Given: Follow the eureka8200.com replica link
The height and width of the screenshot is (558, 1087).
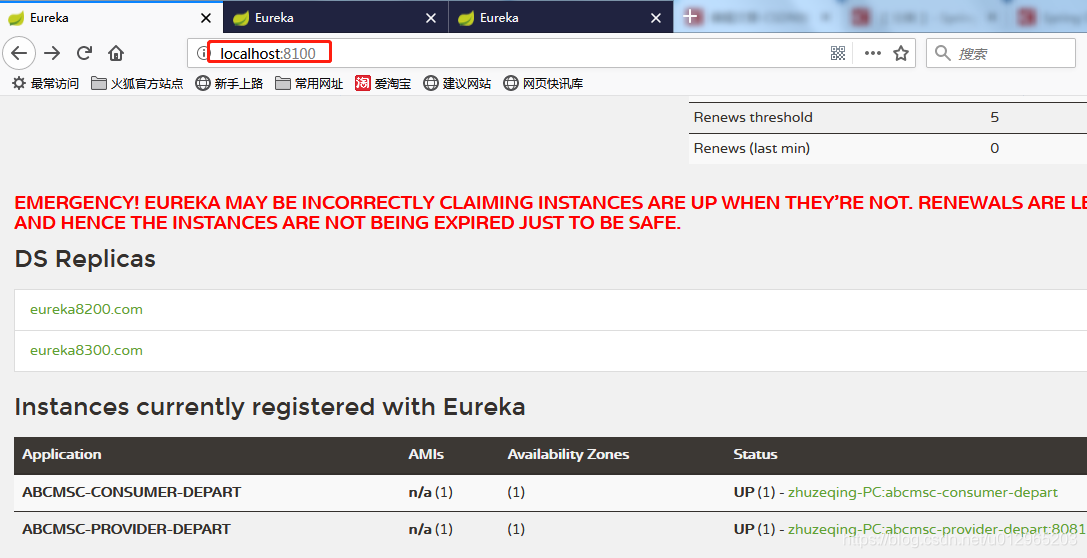Looking at the screenshot, I should tap(86, 310).
